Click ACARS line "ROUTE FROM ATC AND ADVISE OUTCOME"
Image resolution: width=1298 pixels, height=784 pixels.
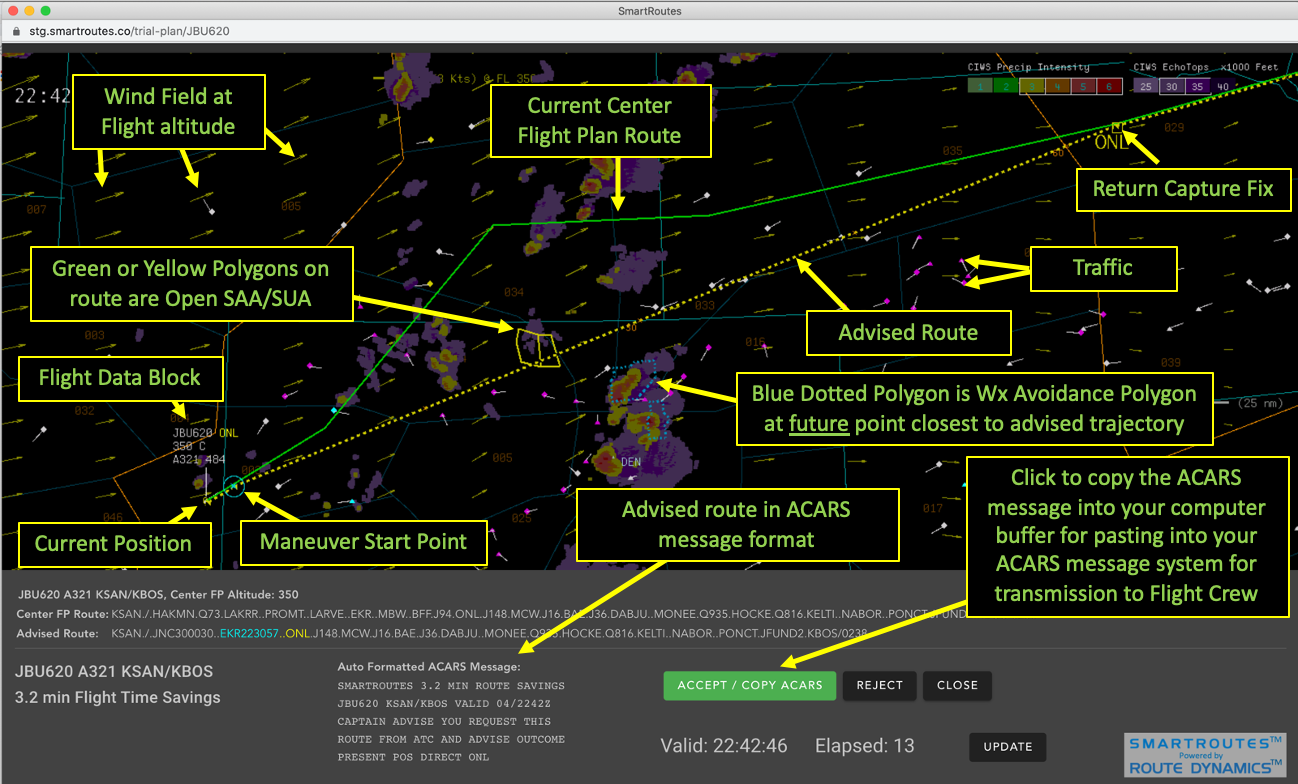click(x=451, y=739)
